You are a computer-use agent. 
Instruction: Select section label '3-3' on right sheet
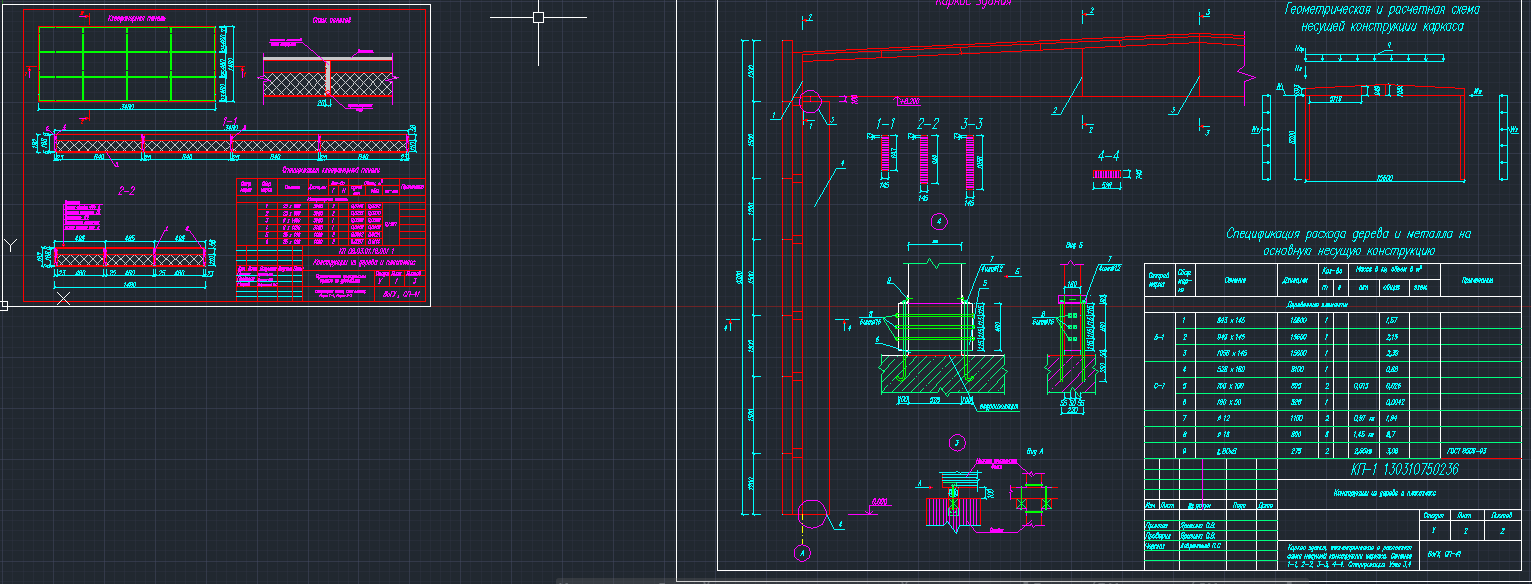point(971,124)
